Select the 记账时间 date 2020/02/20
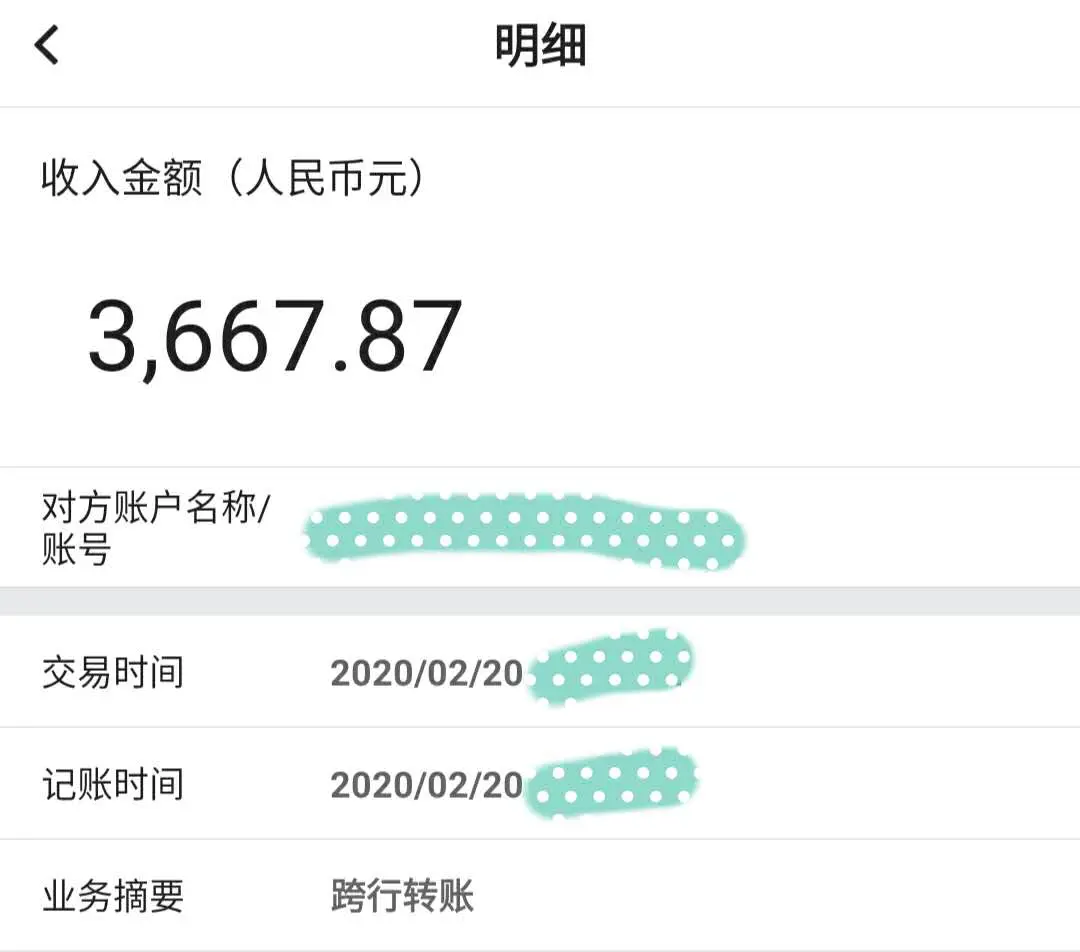1080x952 pixels. pos(426,785)
